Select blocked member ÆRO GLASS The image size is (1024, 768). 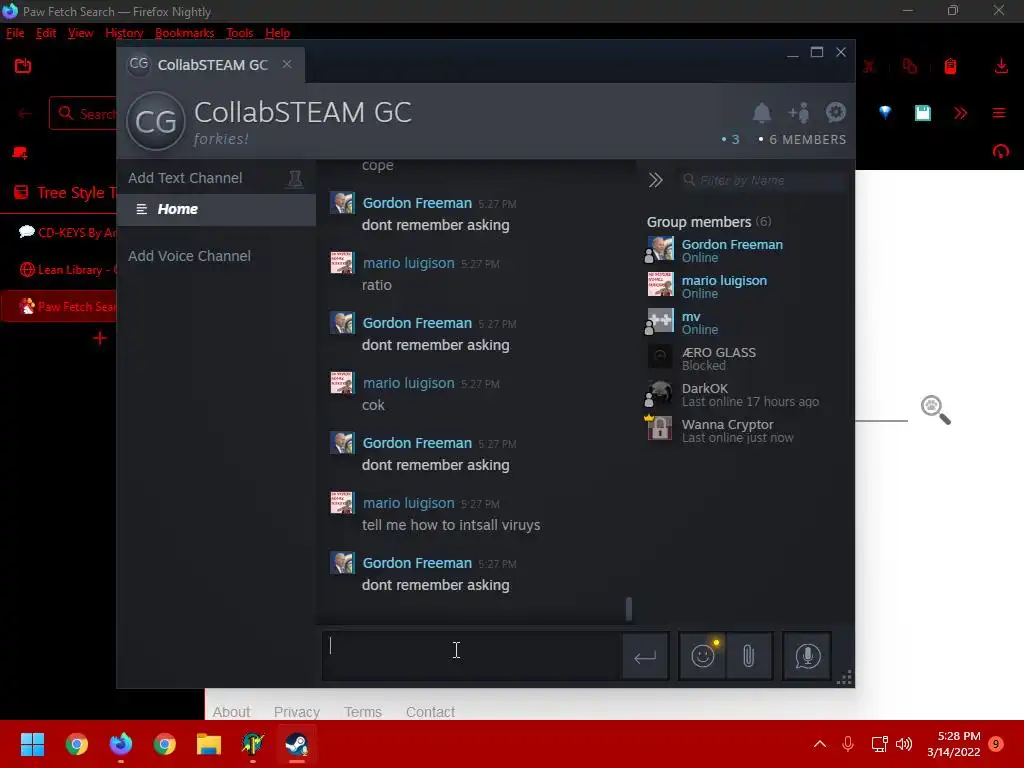(718, 358)
